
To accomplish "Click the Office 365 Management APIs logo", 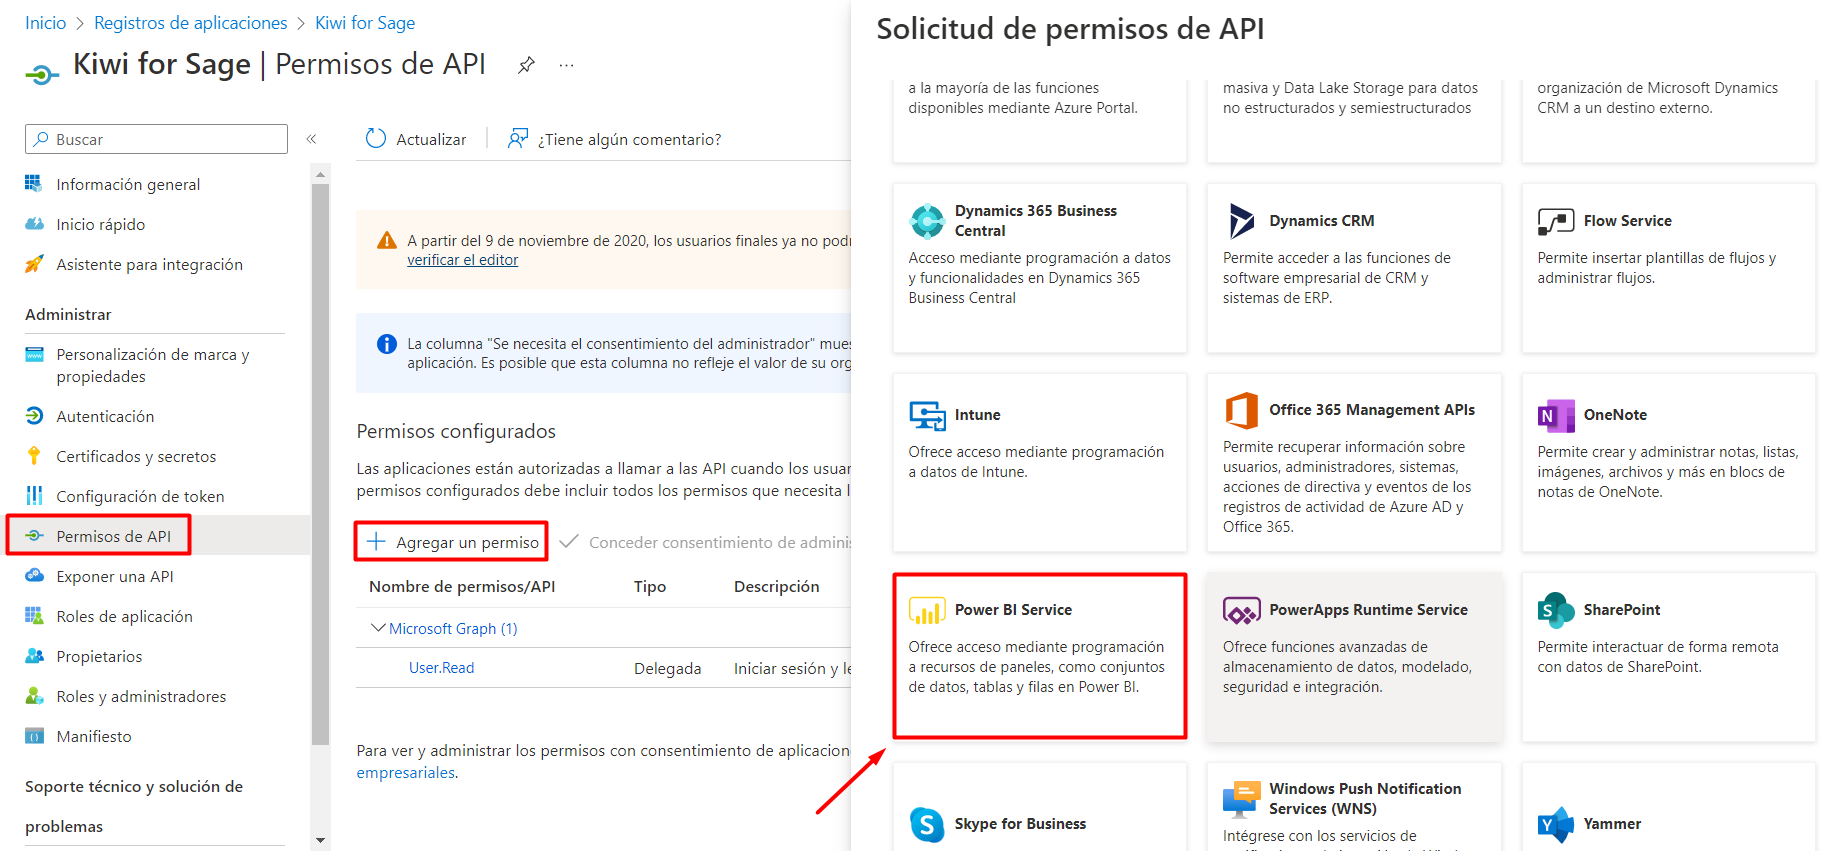I will (1241, 410).
